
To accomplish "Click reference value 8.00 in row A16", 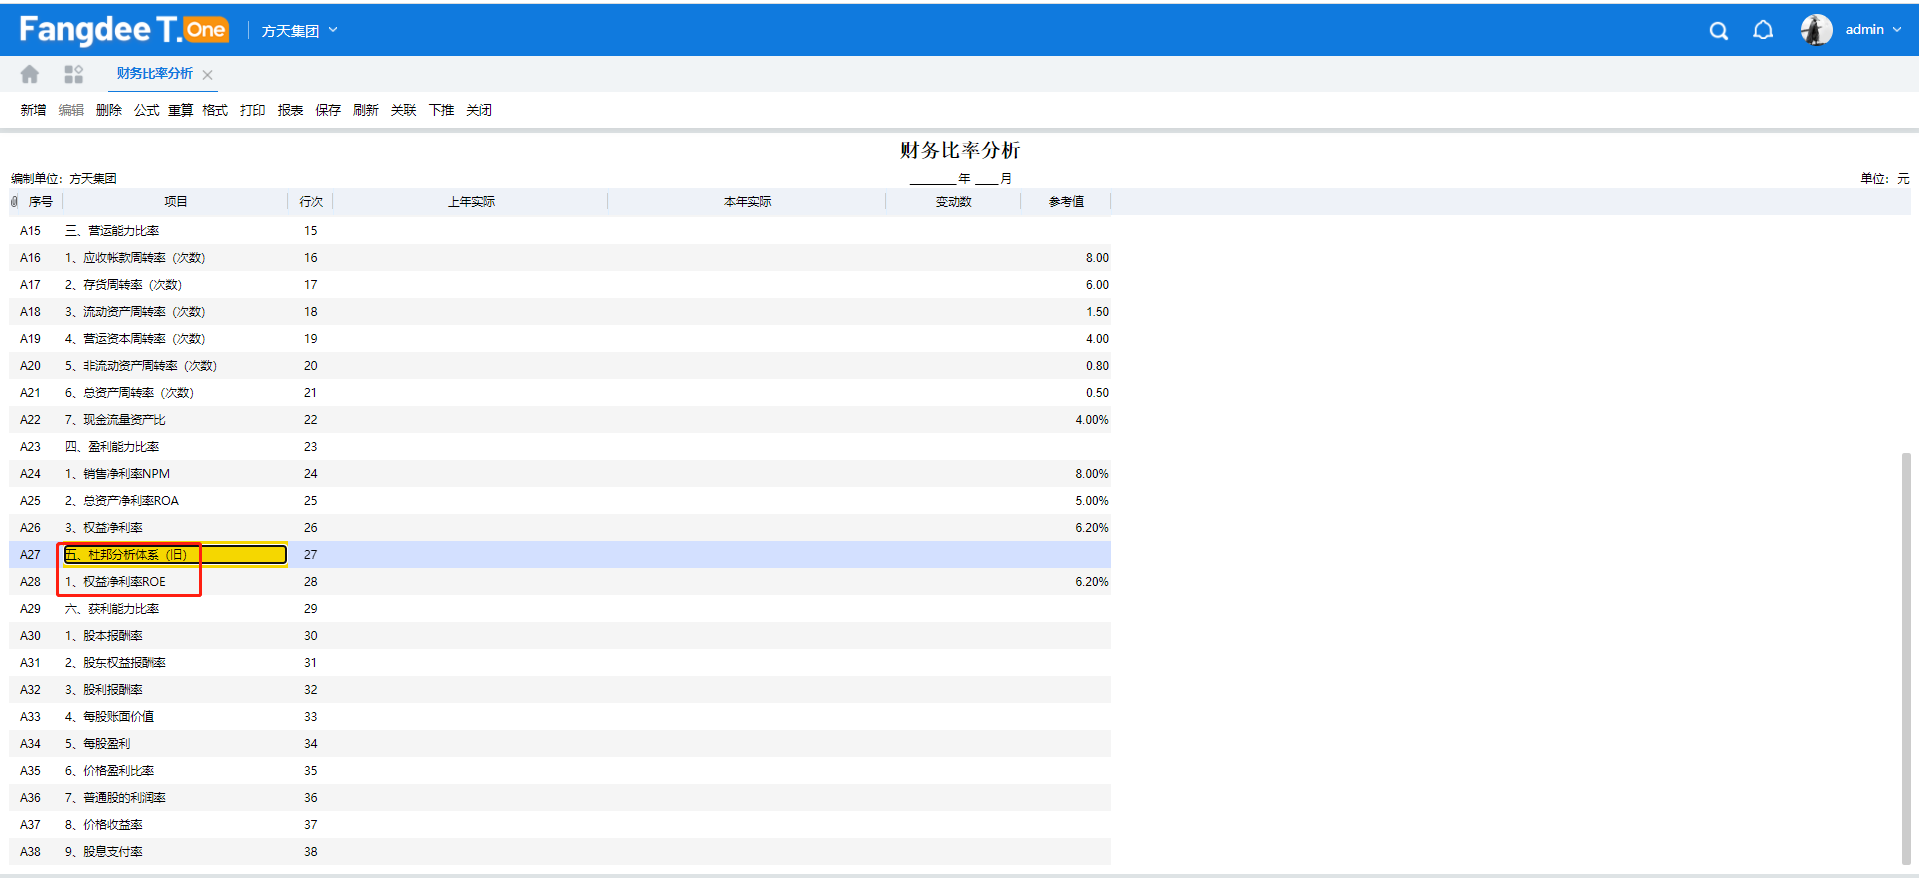I will (1097, 258).
